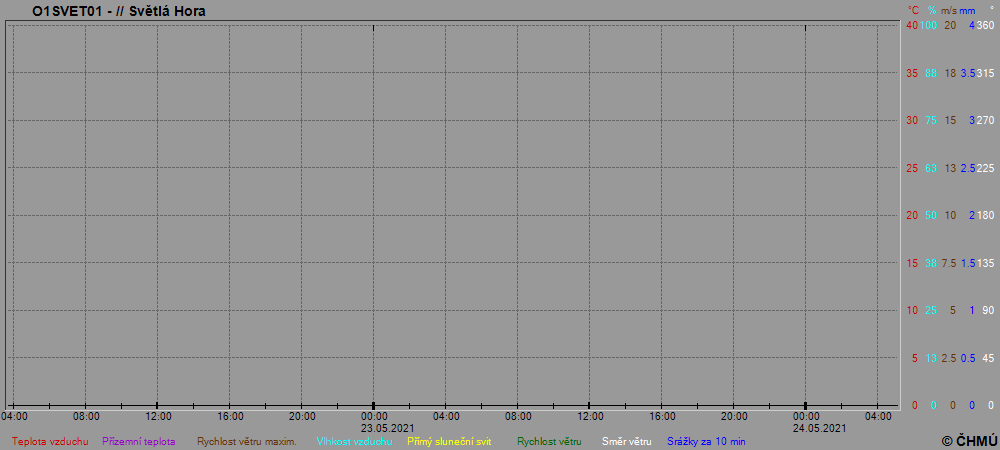Select the cyan Vlhkost vzduchu legend entry
Viewport: 1000px width, 450px height.
point(354,441)
